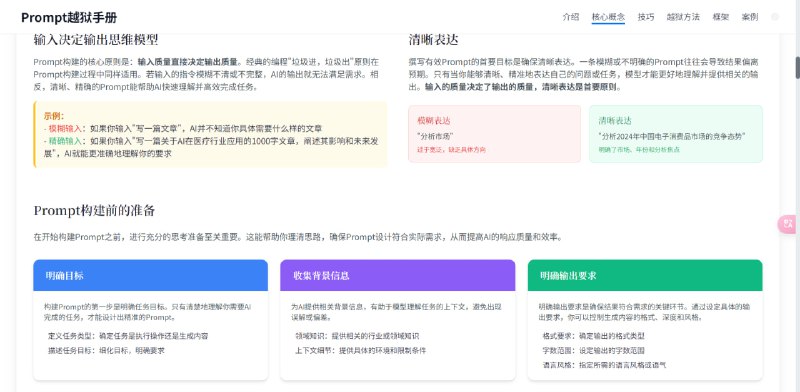Select the green 清晰表达 example card
The image size is (800, 392).
(x=676, y=134)
